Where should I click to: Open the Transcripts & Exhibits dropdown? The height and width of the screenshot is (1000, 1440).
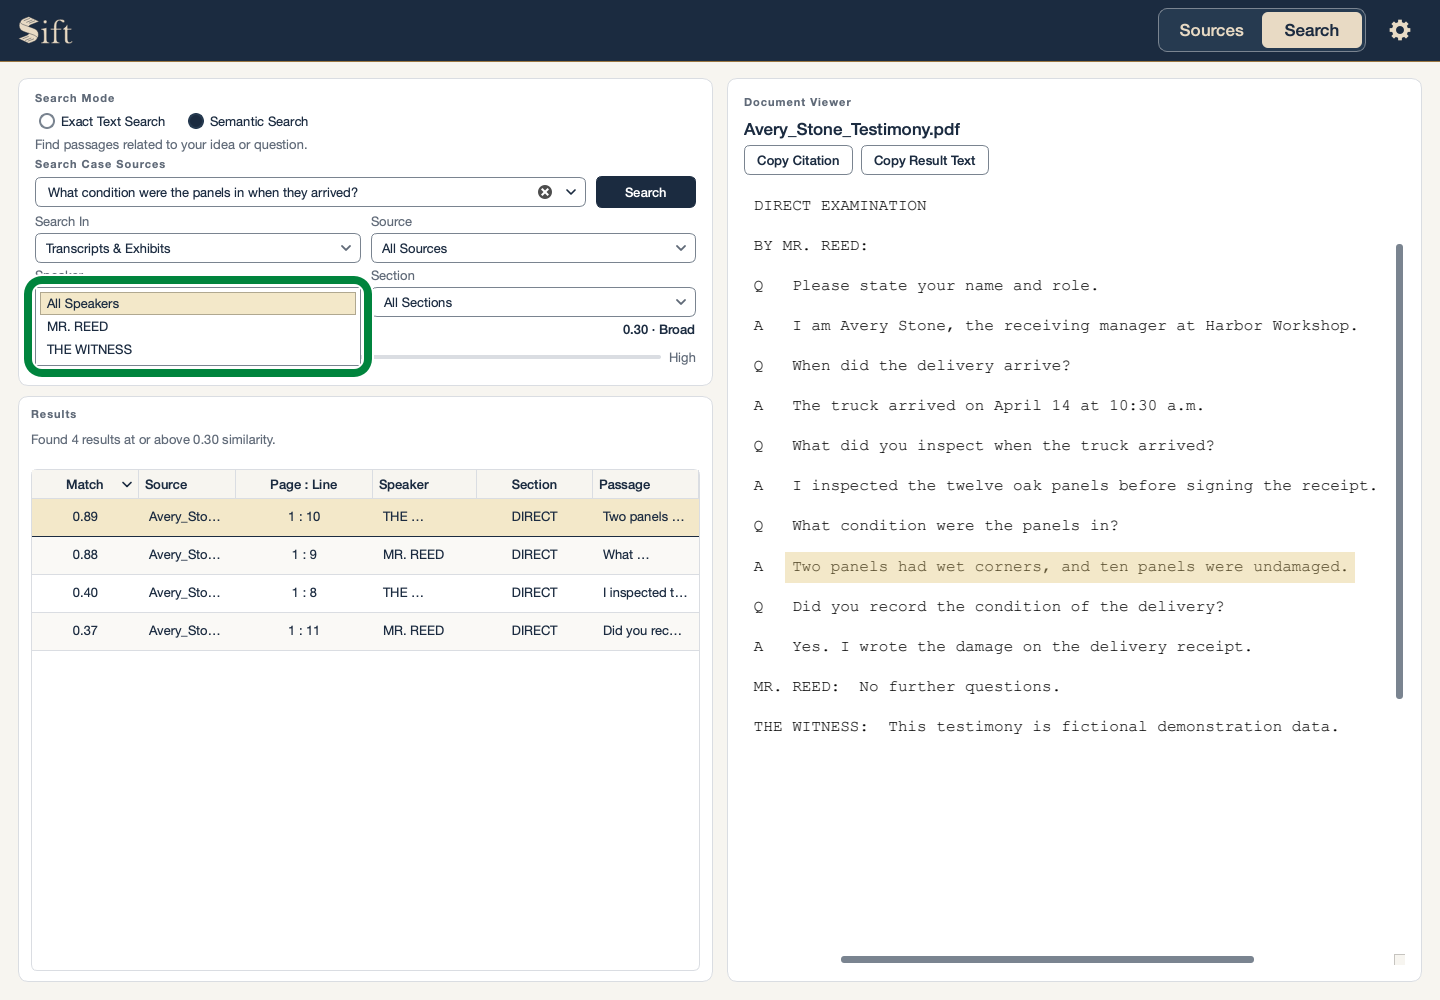pyautogui.click(x=198, y=248)
